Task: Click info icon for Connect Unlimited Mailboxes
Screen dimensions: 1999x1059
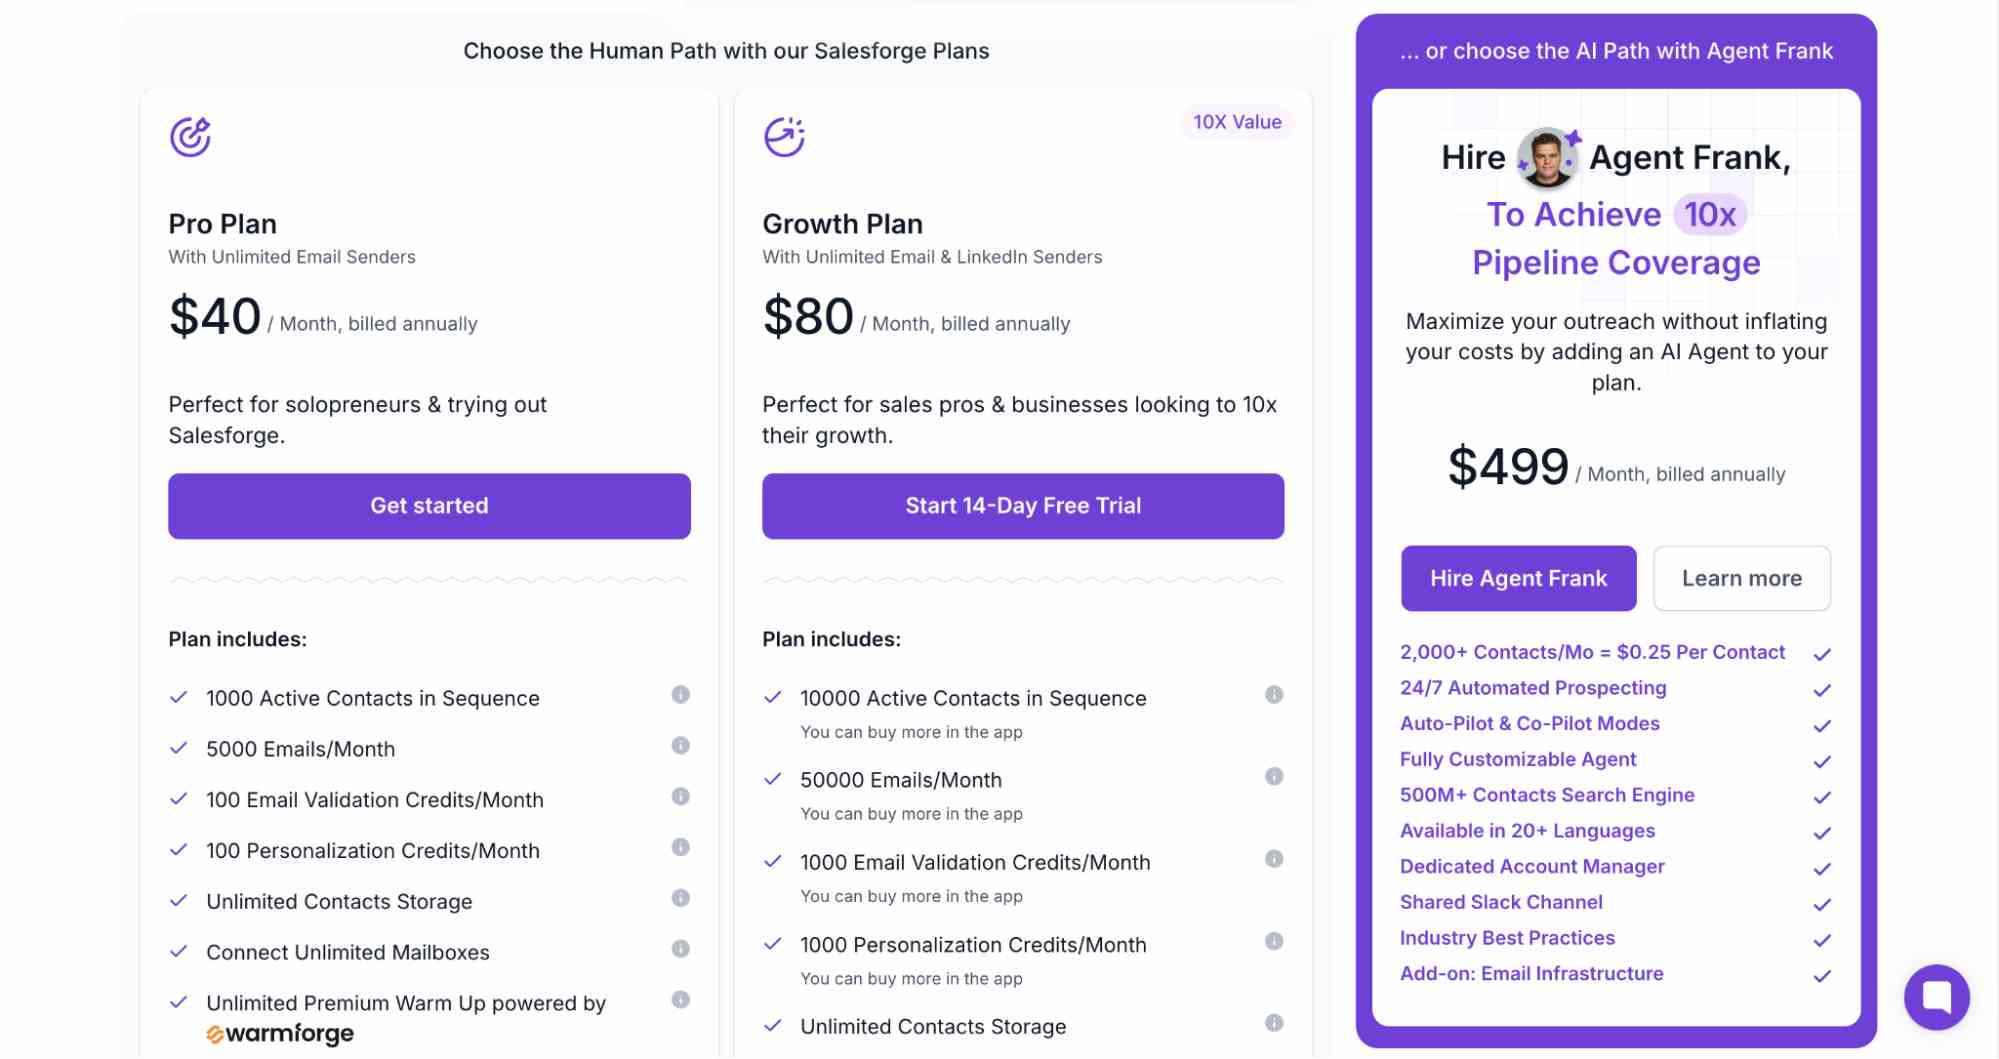Action: point(681,949)
